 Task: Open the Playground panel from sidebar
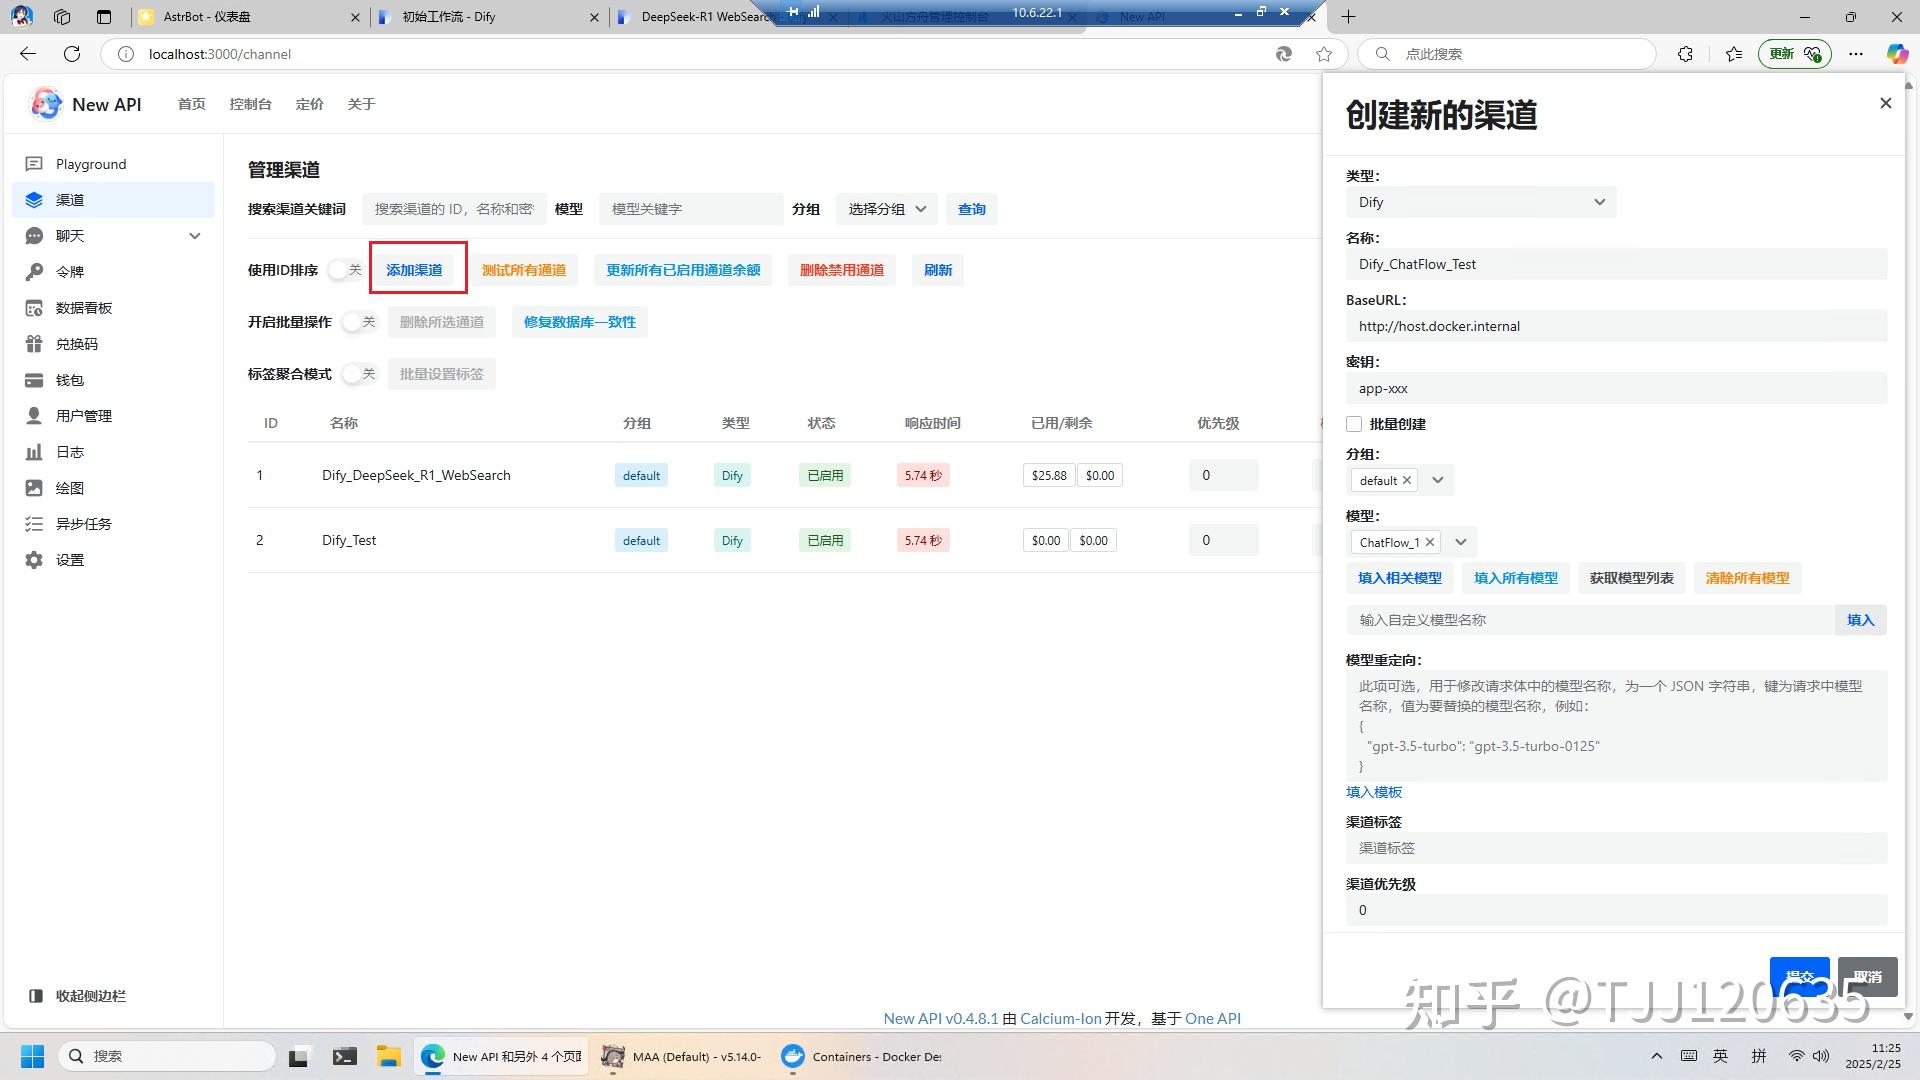(x=91, y=163)
